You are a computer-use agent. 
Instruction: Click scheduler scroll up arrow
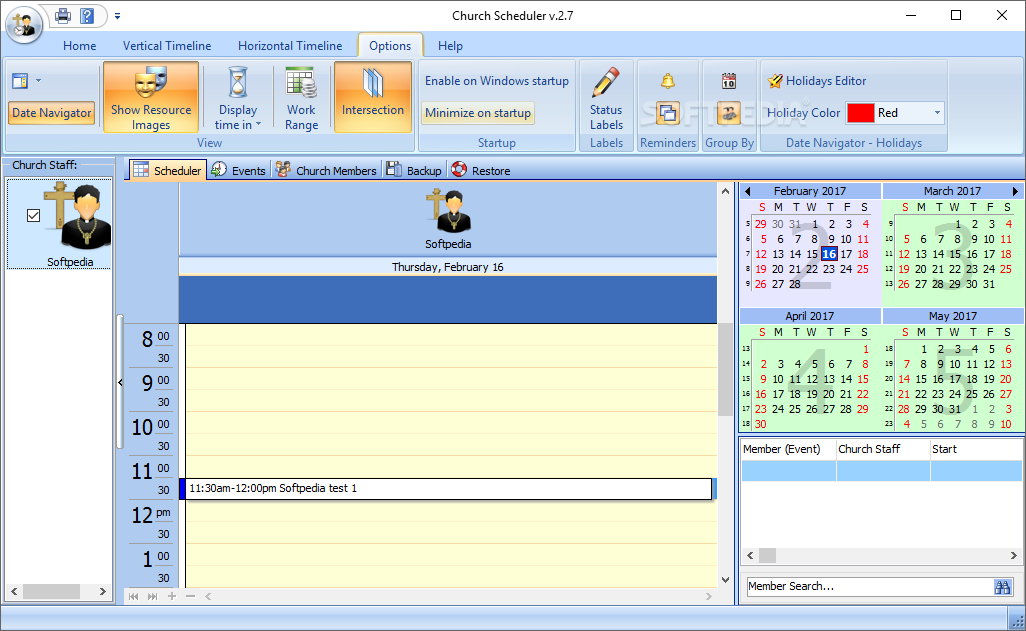(725, 191)
